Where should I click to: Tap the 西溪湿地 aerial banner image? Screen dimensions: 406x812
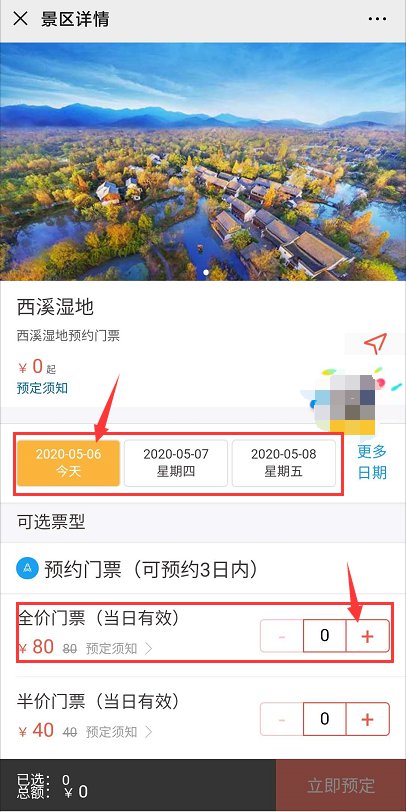point(203,162)
